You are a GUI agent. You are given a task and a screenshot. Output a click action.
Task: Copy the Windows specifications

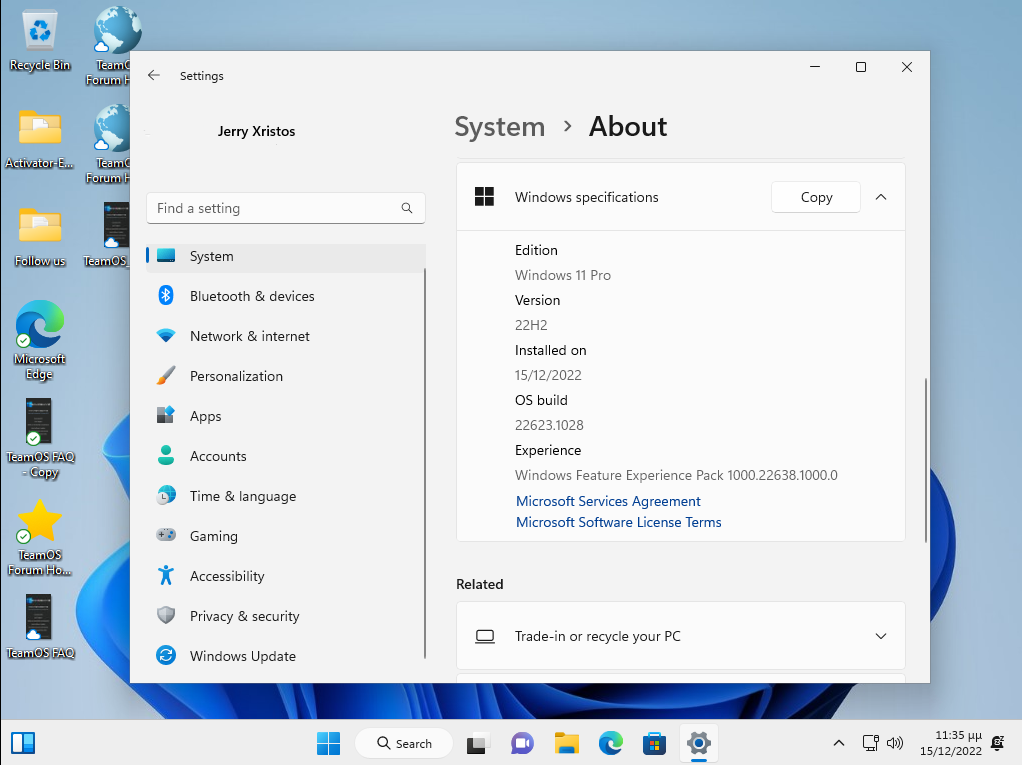pyautogui.click(x=816, y=197)
